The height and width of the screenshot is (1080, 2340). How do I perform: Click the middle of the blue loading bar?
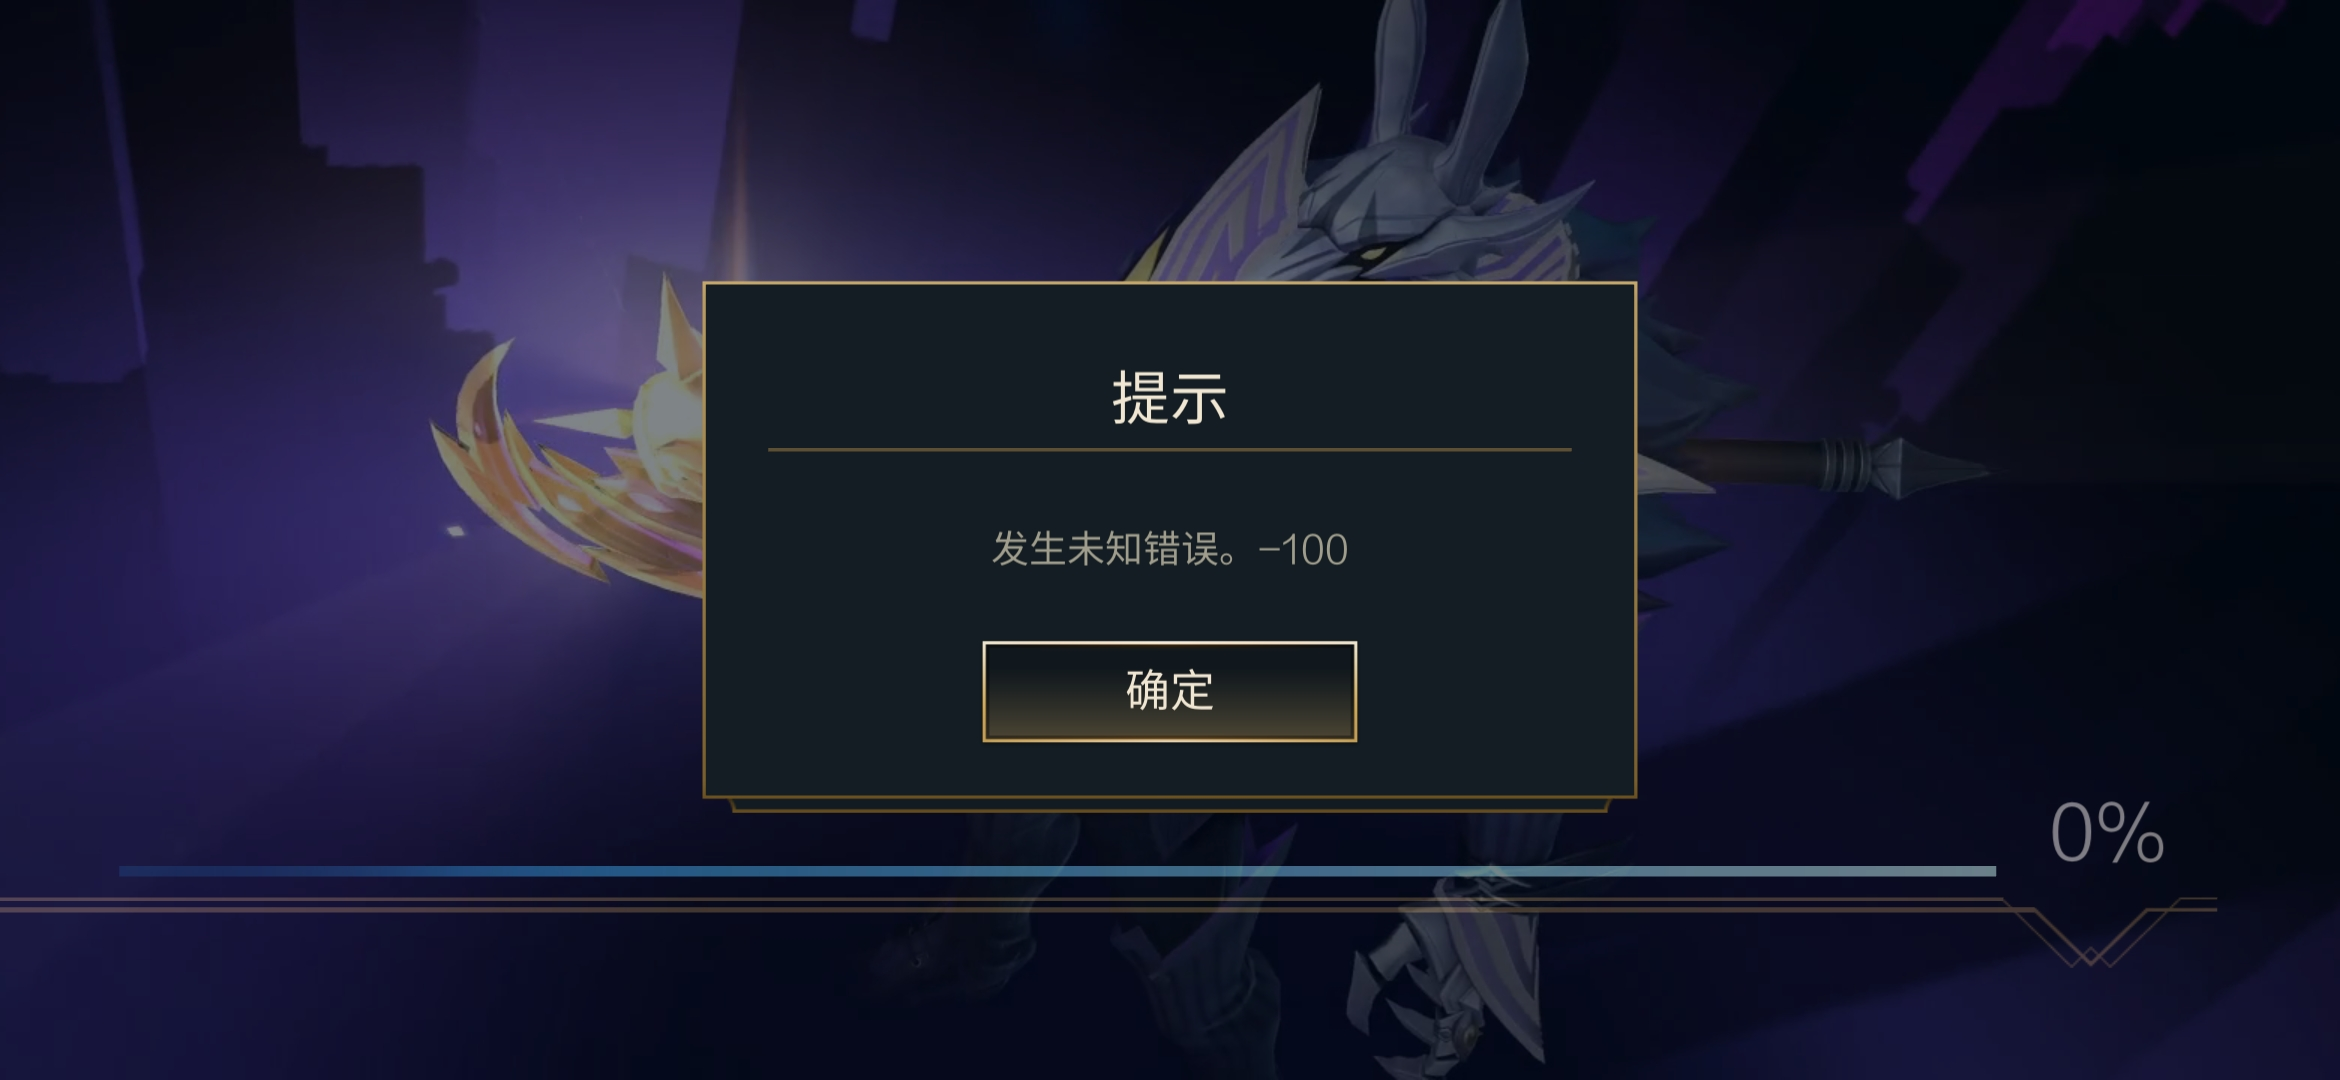(x=1057, y=871)
